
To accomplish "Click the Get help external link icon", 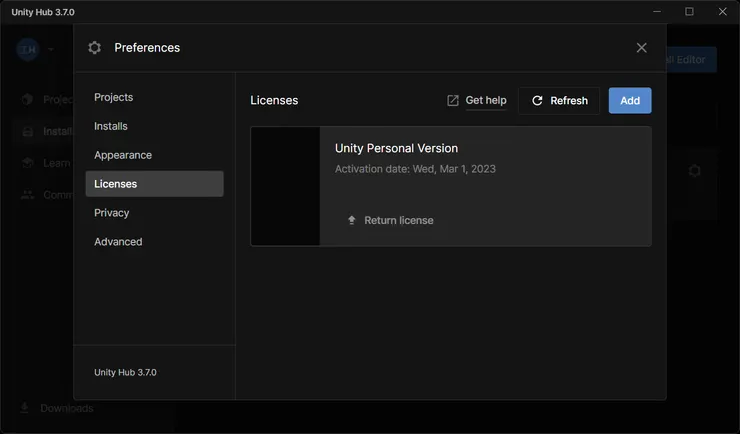I will tap(453, 101).
